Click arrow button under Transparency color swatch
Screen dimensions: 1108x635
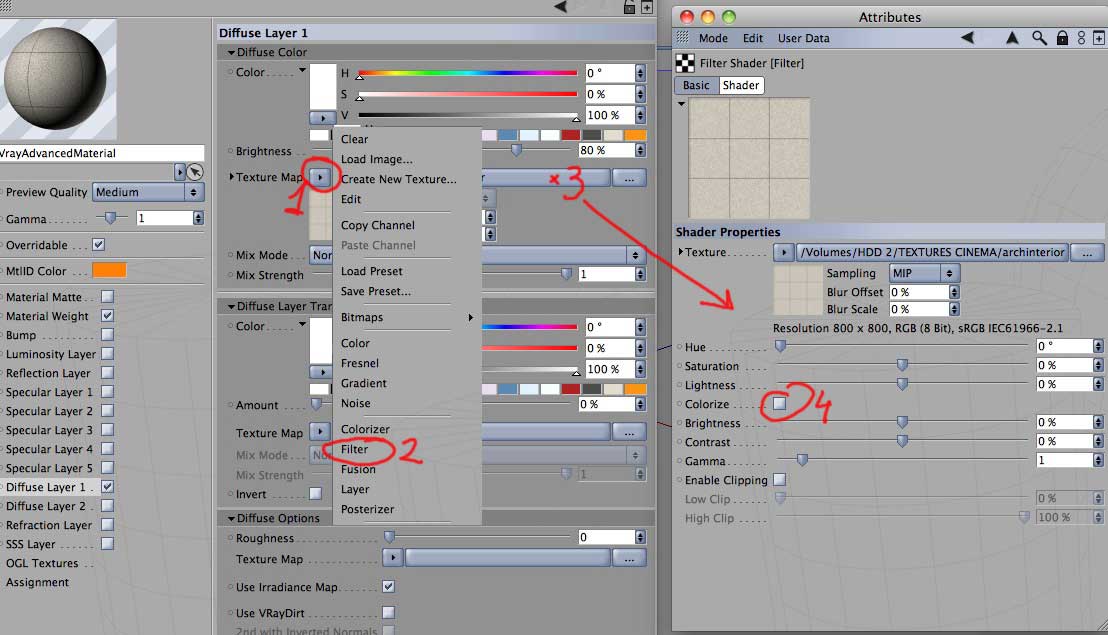pyautogui.click(x=321, y=372)
